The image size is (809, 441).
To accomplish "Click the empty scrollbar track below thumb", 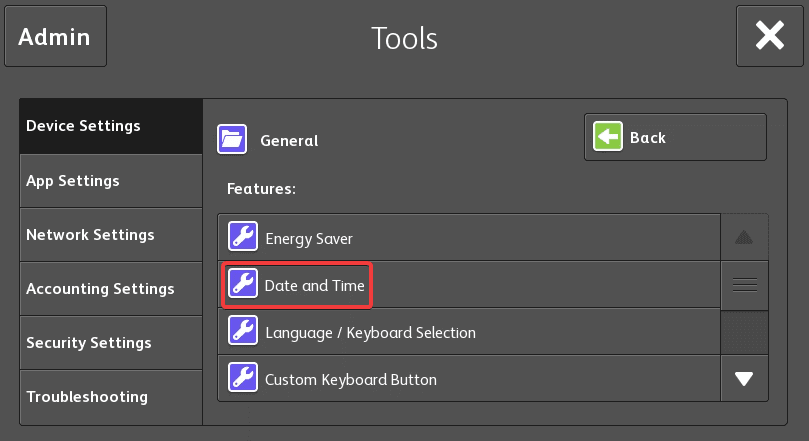I will point(744,332).
